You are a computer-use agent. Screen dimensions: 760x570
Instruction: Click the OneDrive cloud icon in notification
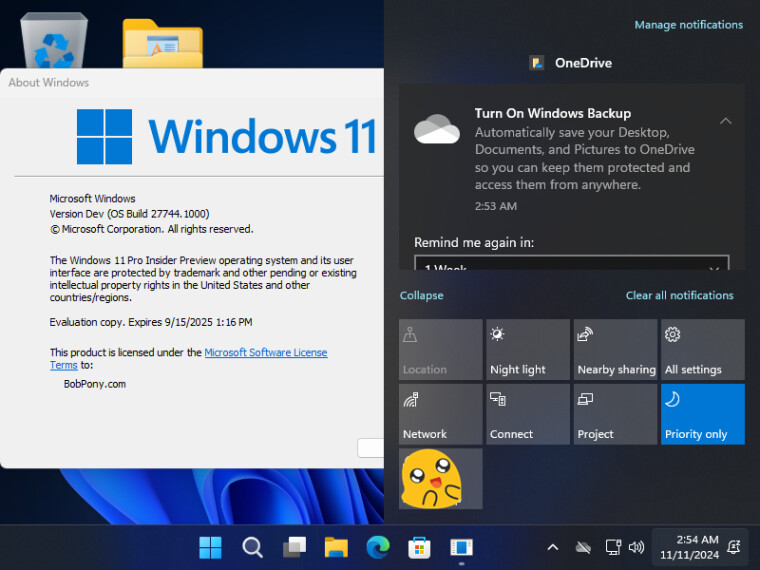pos(437,129)
